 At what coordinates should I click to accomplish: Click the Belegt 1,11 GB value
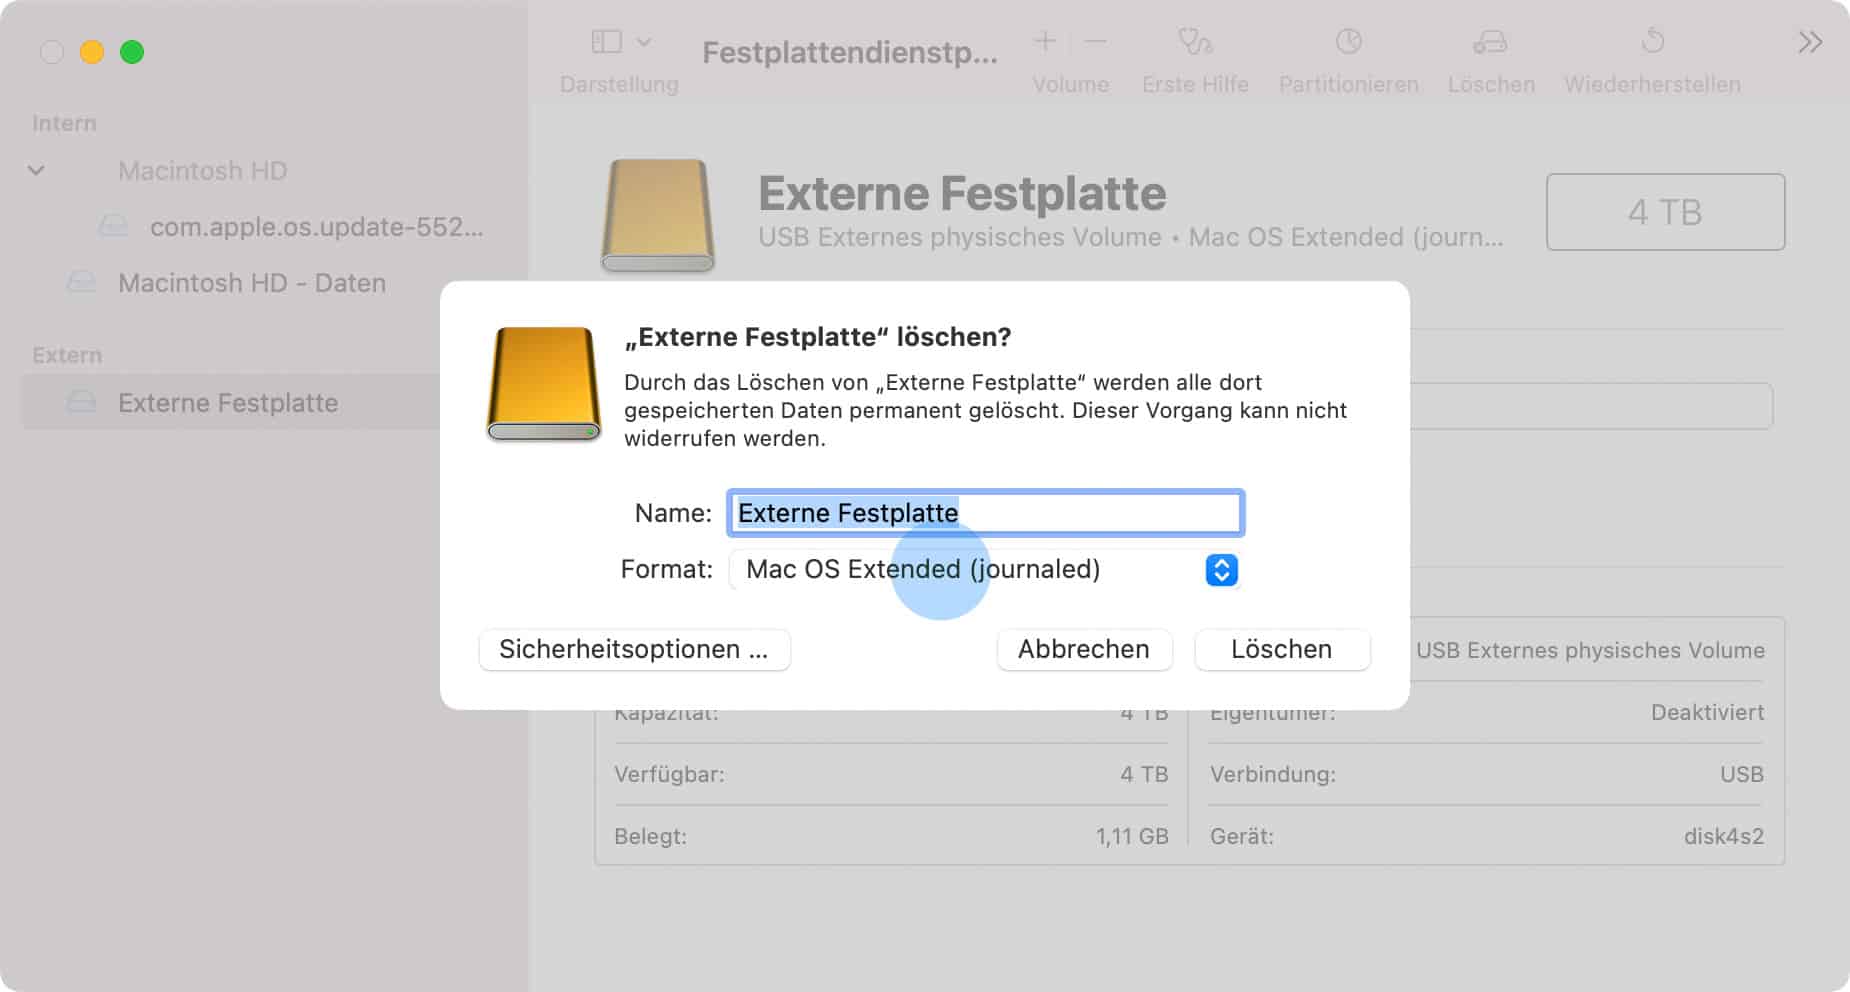point(1132,836)
